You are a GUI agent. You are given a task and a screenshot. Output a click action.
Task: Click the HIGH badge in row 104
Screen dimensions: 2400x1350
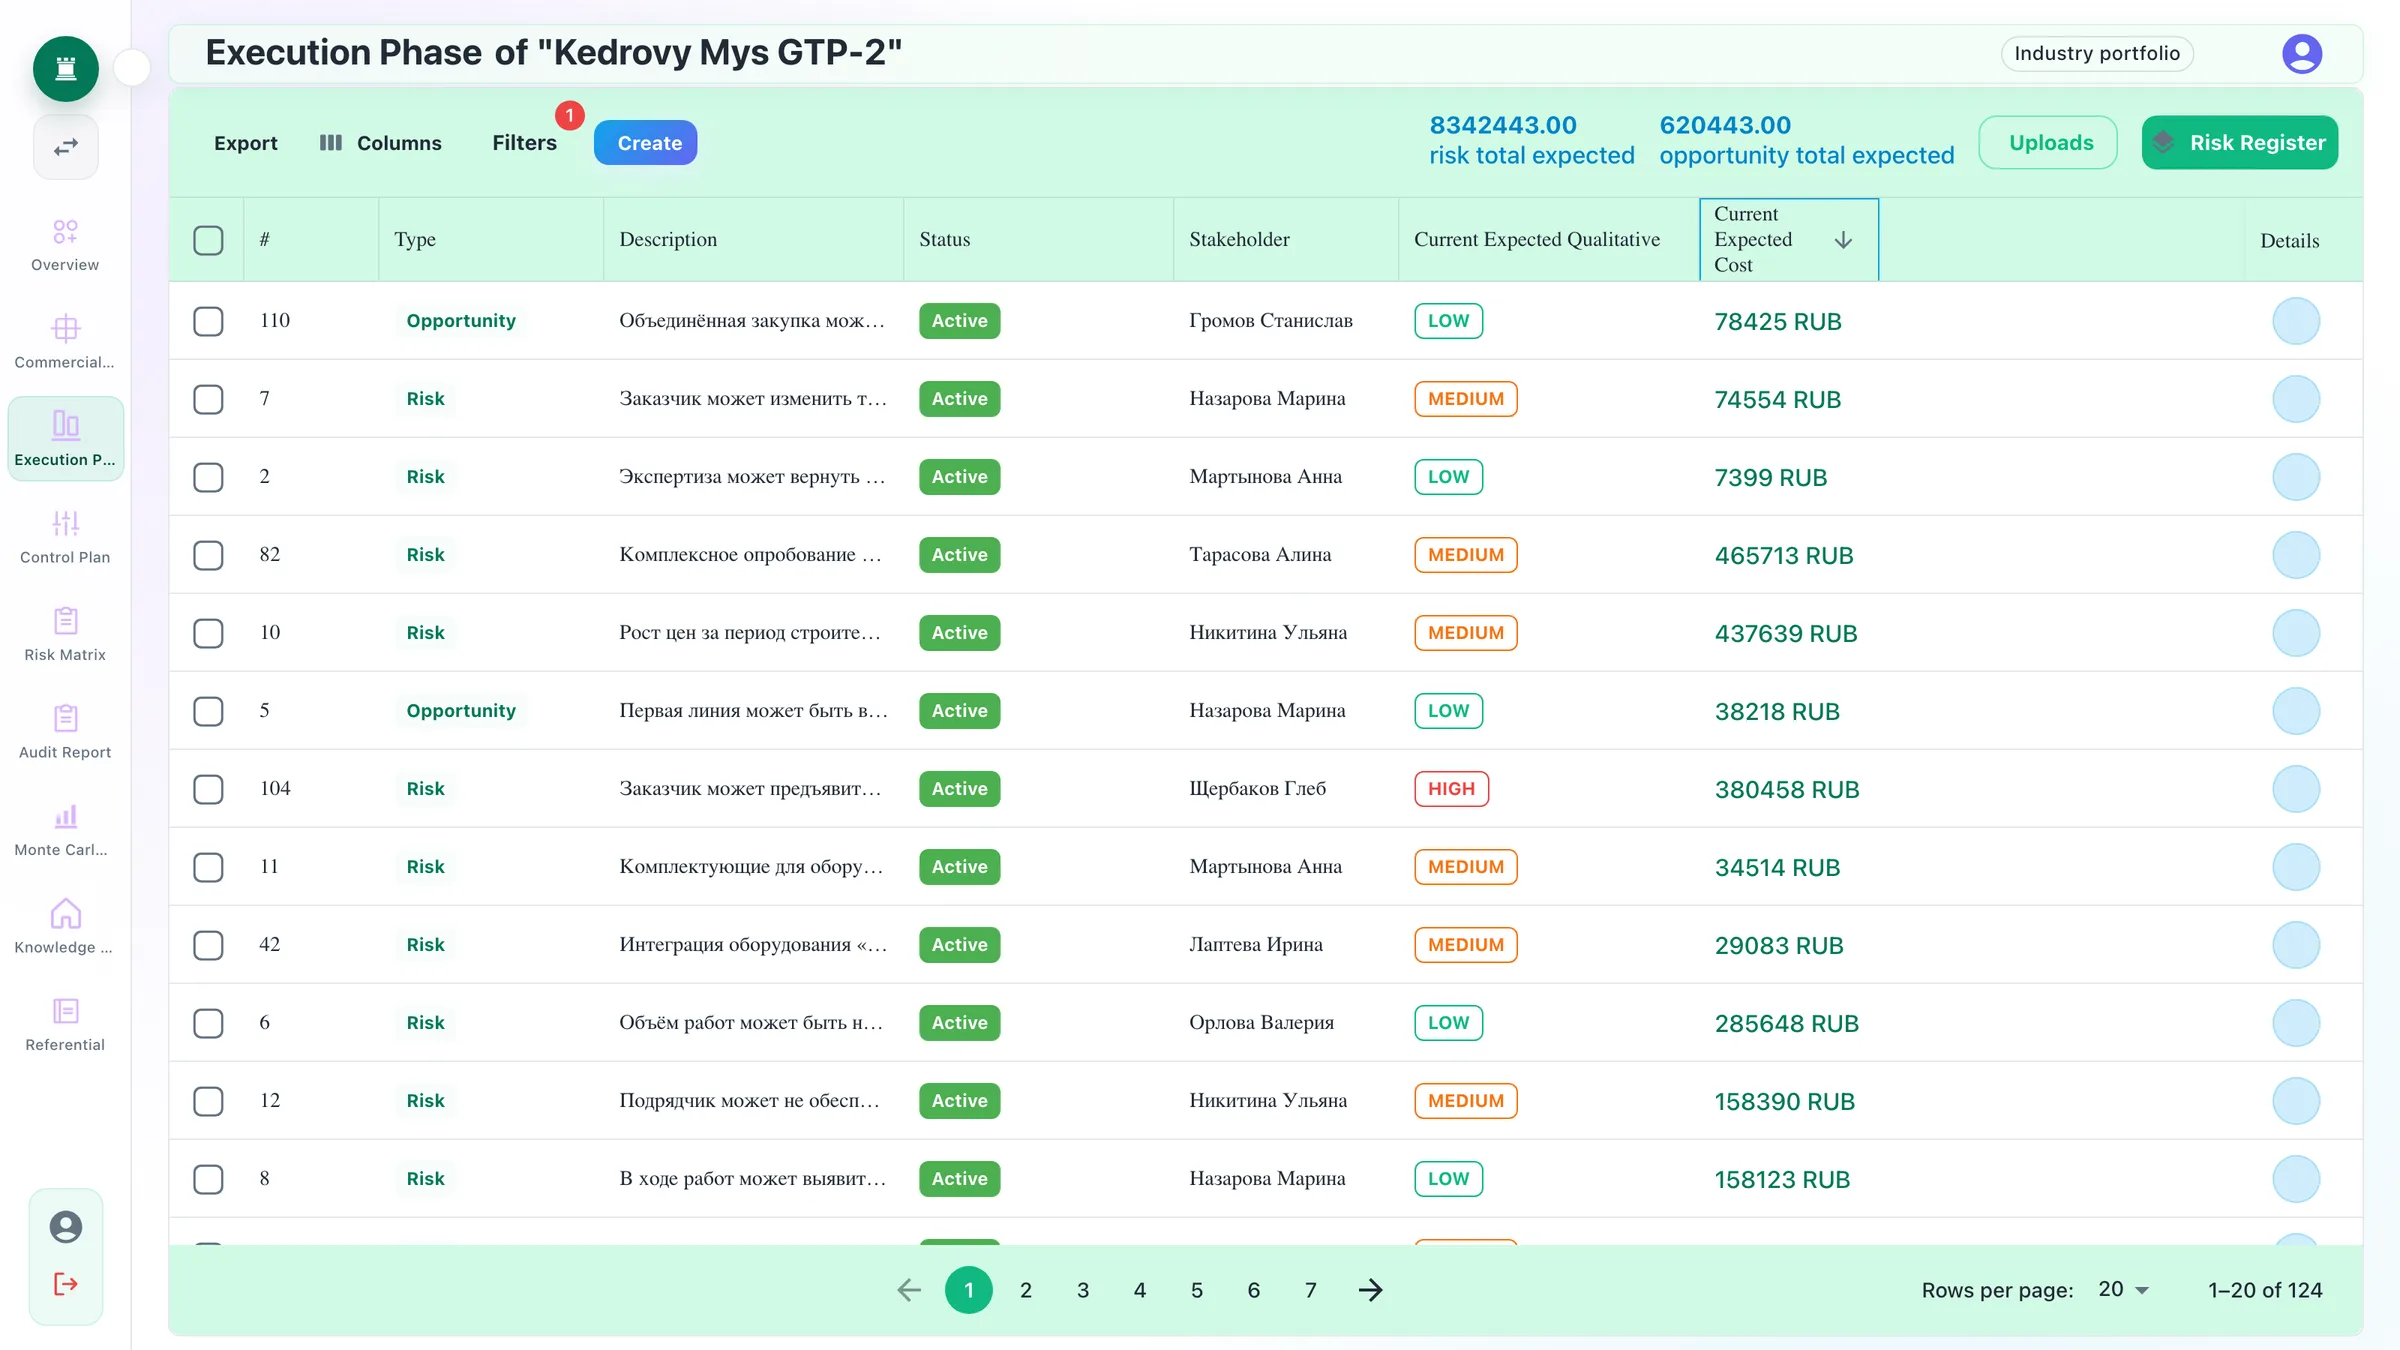[1451, 789]
